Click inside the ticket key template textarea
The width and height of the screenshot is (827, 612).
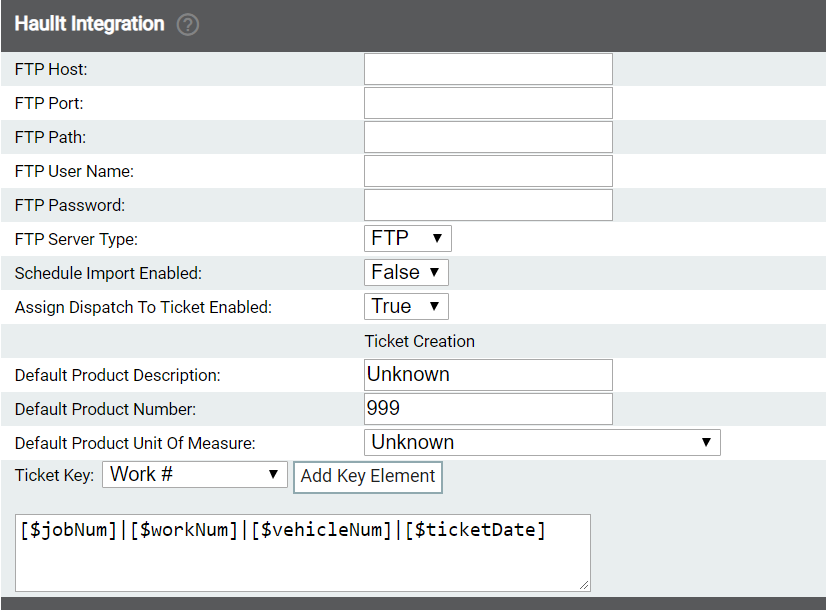click(303, 553)
